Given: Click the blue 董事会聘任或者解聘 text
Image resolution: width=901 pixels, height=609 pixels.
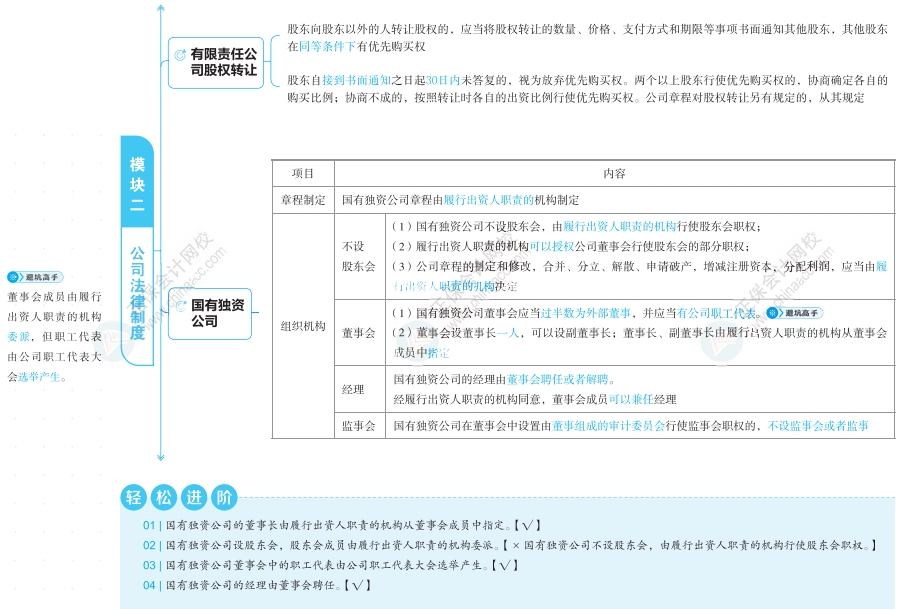Looking at the screenshot, I should point(557,380).
